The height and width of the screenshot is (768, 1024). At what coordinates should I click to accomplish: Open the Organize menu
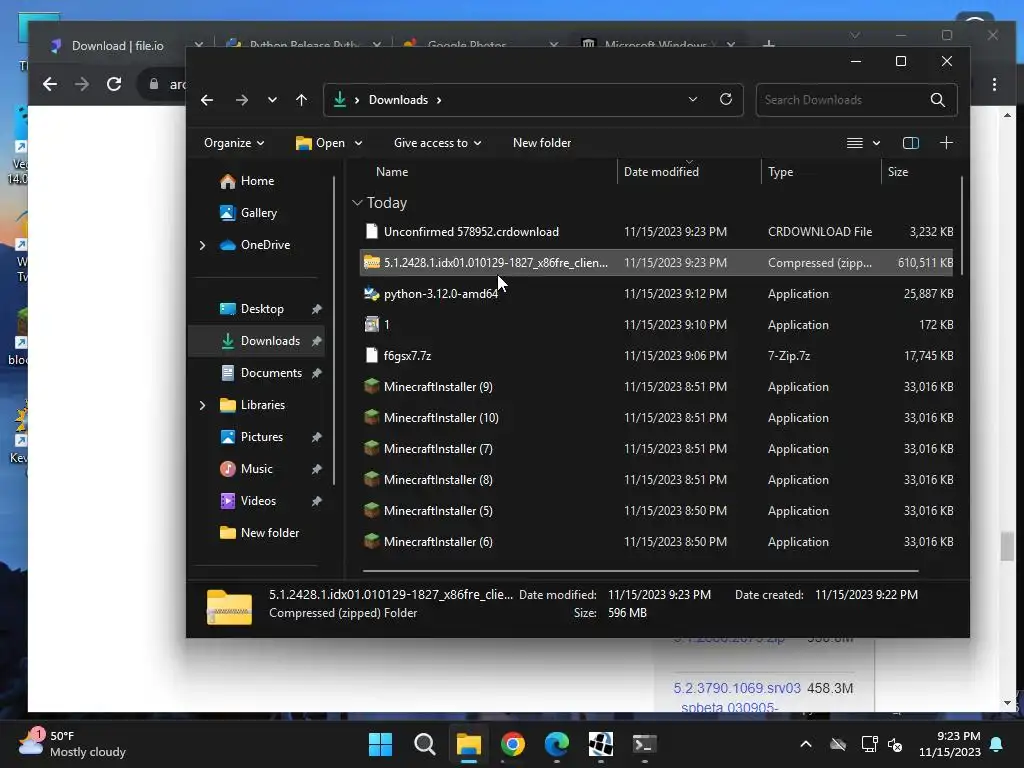234,143
